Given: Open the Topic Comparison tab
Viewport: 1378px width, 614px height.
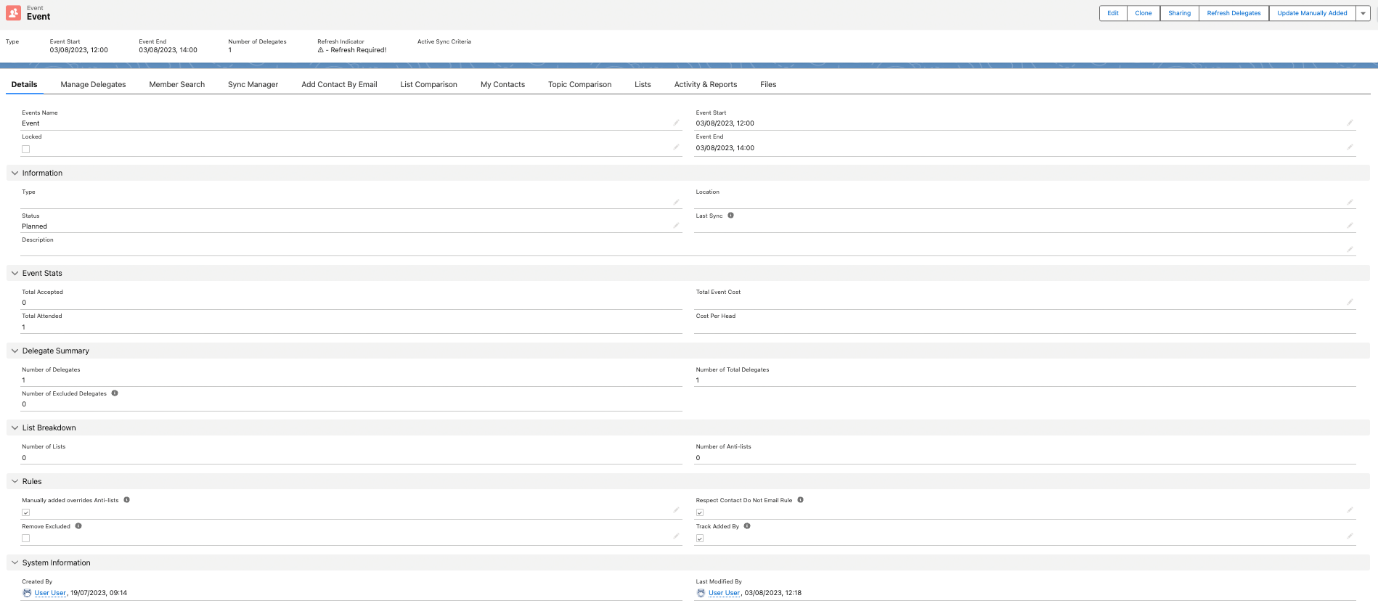Looking at the screenshot, I should coord(580,84).
